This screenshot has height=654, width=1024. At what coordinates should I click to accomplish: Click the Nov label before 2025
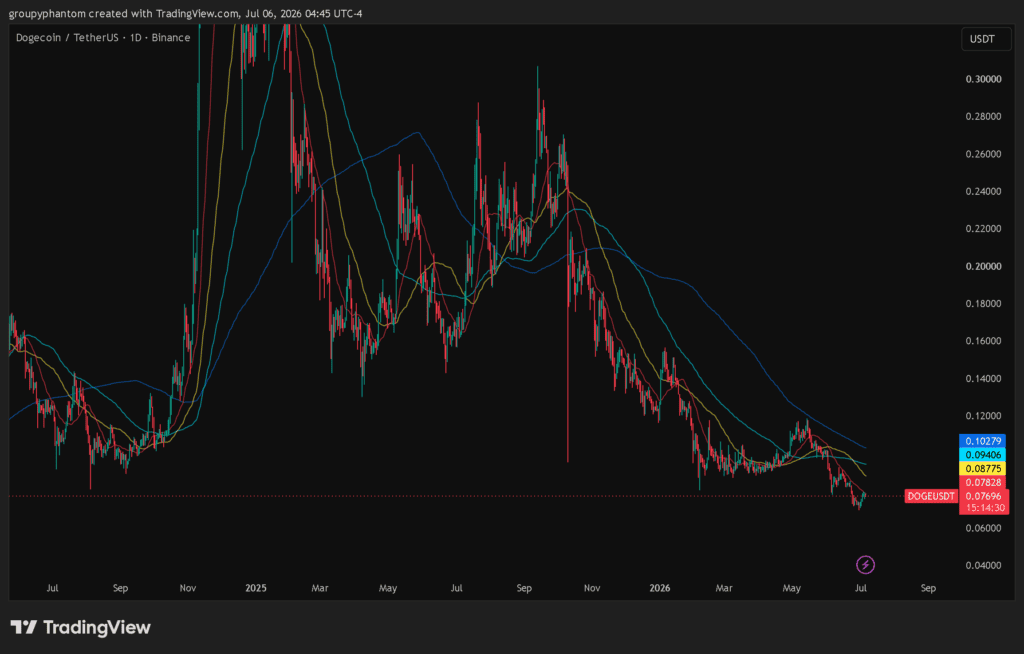188,588
